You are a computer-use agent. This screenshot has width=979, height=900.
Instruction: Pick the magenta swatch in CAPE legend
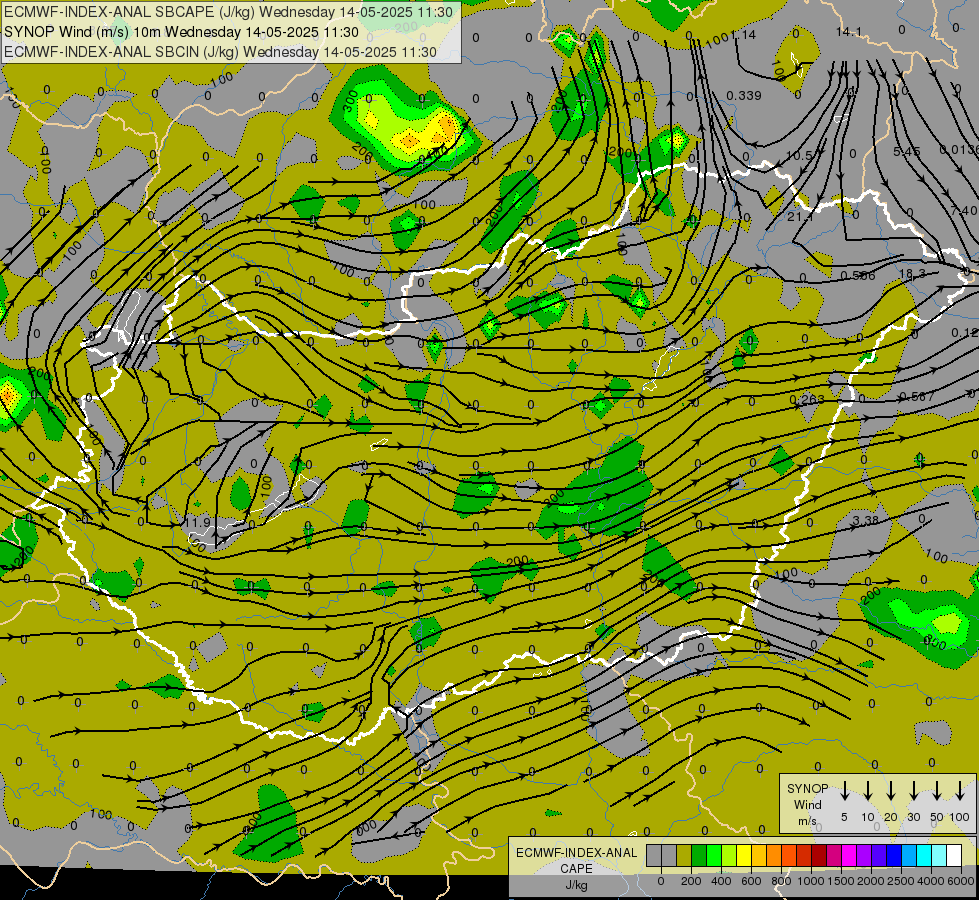click(849, 855)
